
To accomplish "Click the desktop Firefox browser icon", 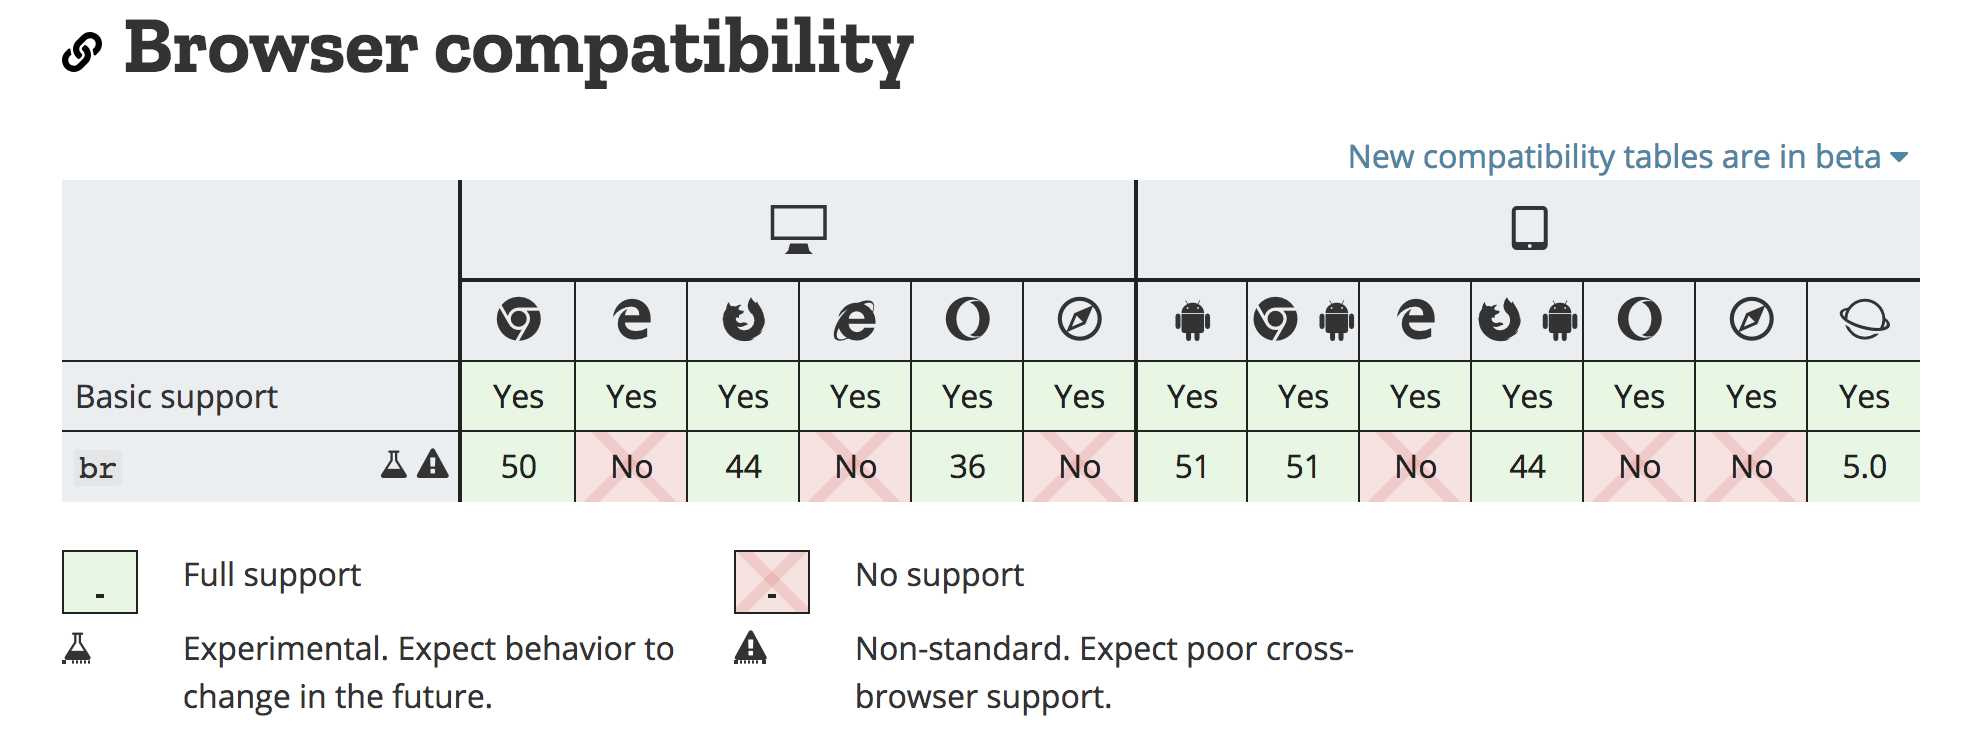I will [x=743, y=320].
